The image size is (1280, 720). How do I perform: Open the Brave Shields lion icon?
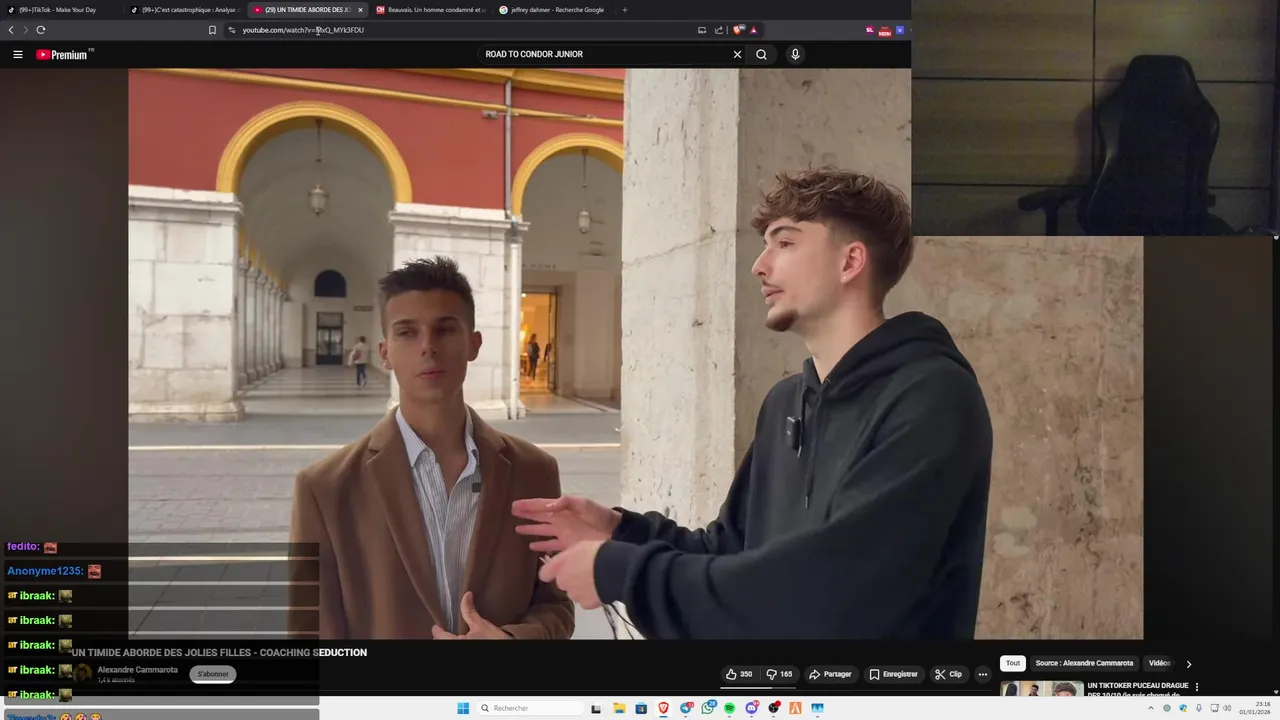[x=738, y=30]
